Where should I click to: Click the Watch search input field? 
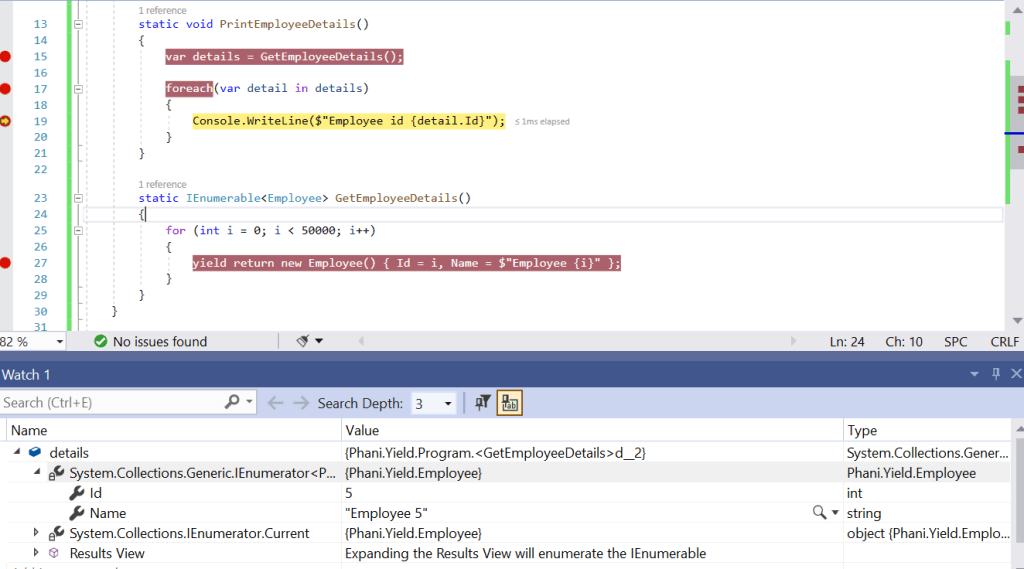coord(110,403)
